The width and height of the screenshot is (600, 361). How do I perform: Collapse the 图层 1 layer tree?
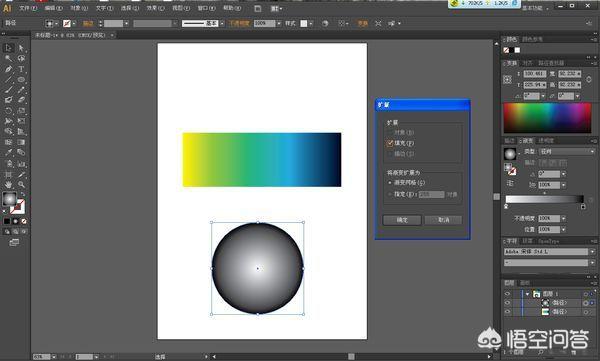pyautogui.click(x=527, y=294)
